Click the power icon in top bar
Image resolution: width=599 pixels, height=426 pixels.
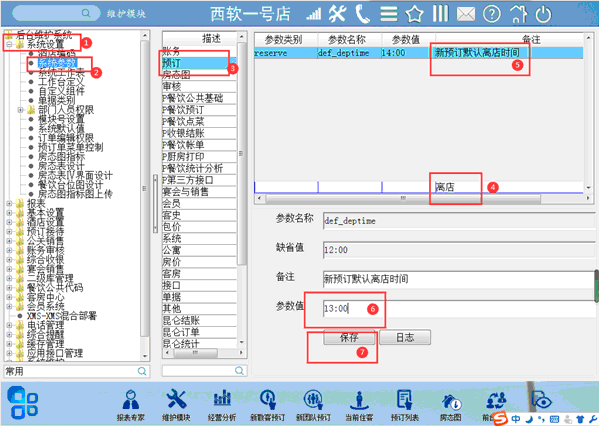543,15
